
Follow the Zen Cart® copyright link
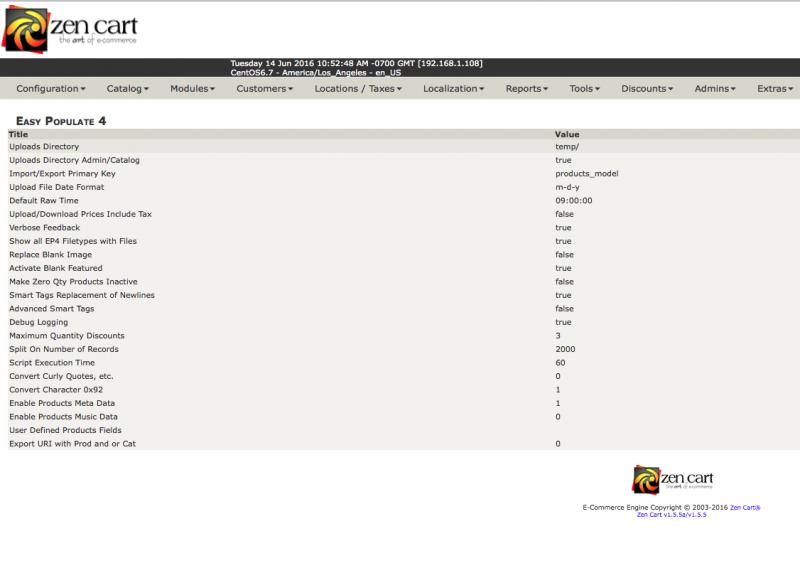[745, 508]
